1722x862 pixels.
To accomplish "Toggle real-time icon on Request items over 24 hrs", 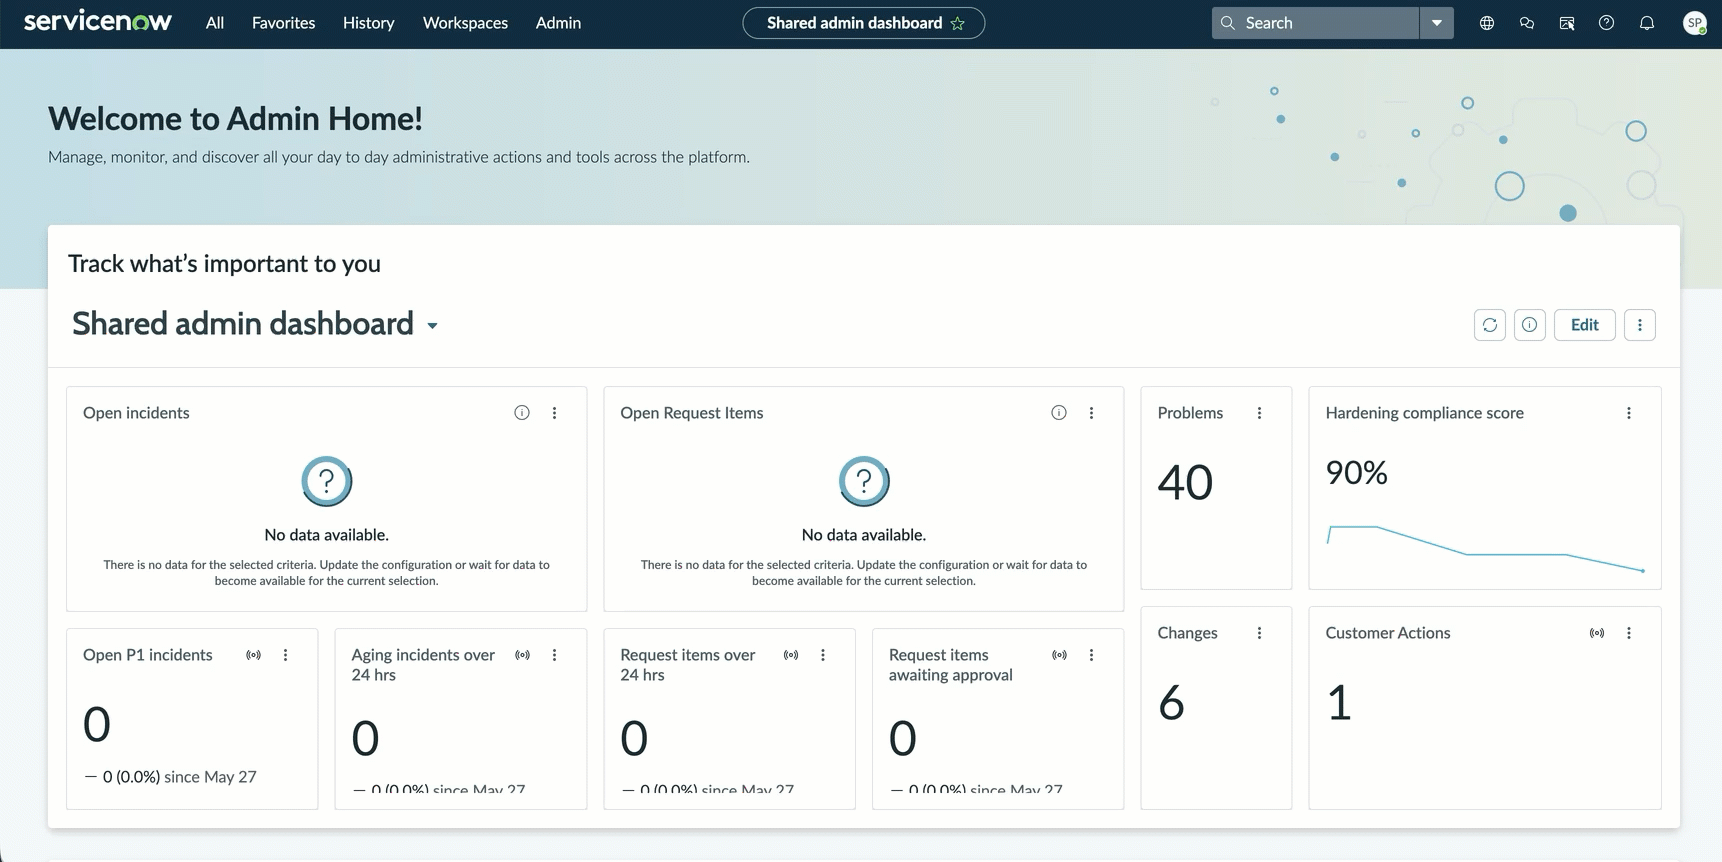I will tap(791, 655).
